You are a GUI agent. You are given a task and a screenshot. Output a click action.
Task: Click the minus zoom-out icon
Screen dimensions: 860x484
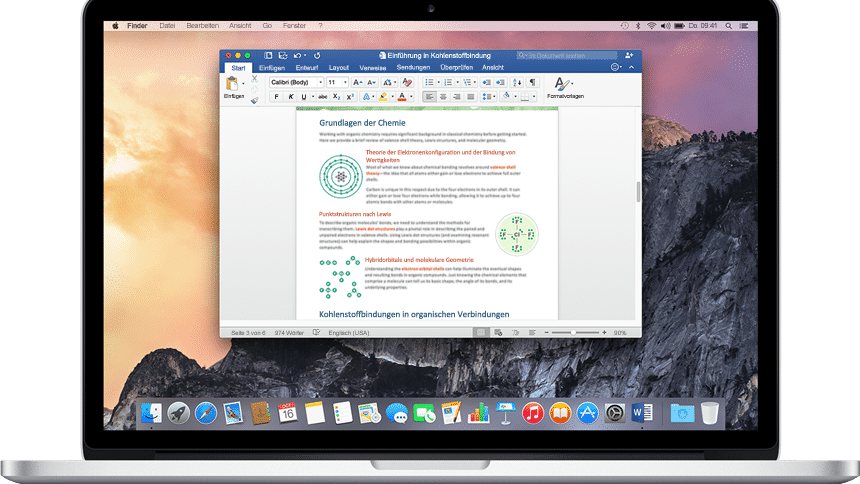point(546,333)
